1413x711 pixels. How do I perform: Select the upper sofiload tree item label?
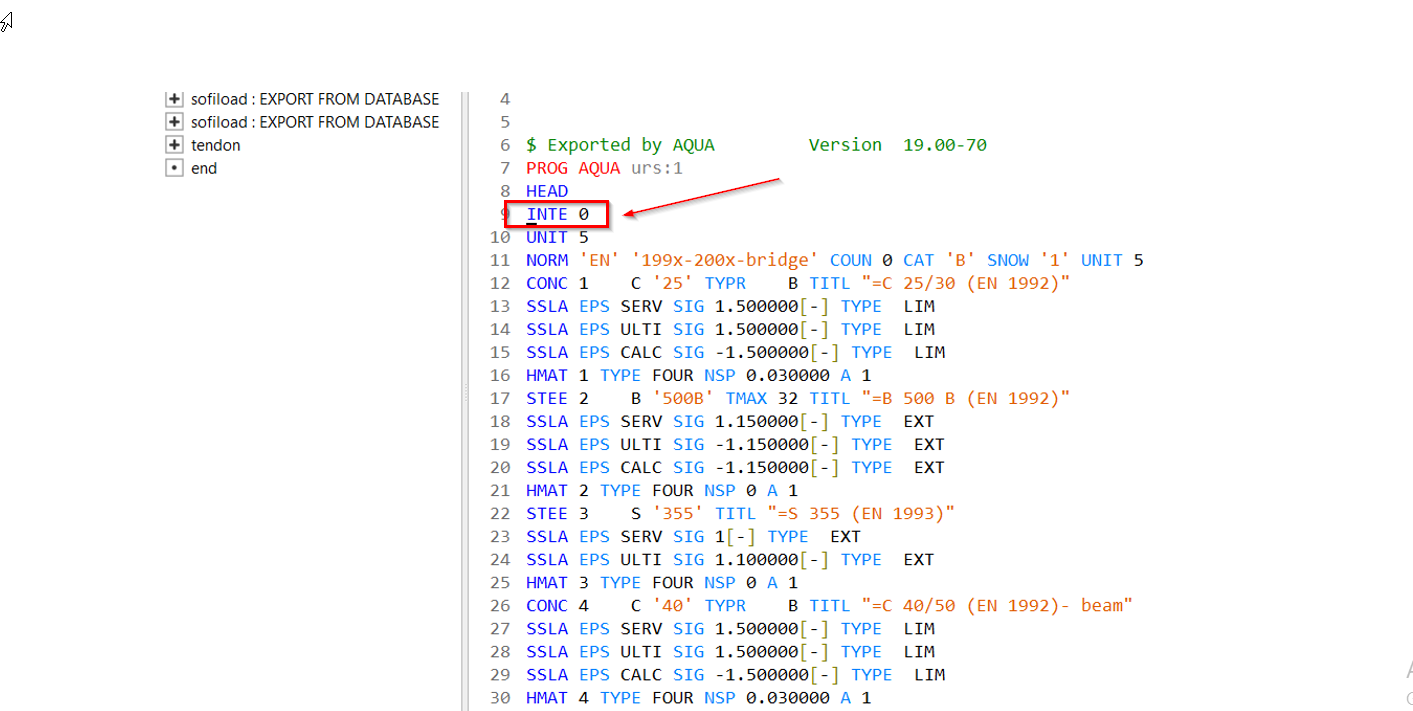click(314, 99)
